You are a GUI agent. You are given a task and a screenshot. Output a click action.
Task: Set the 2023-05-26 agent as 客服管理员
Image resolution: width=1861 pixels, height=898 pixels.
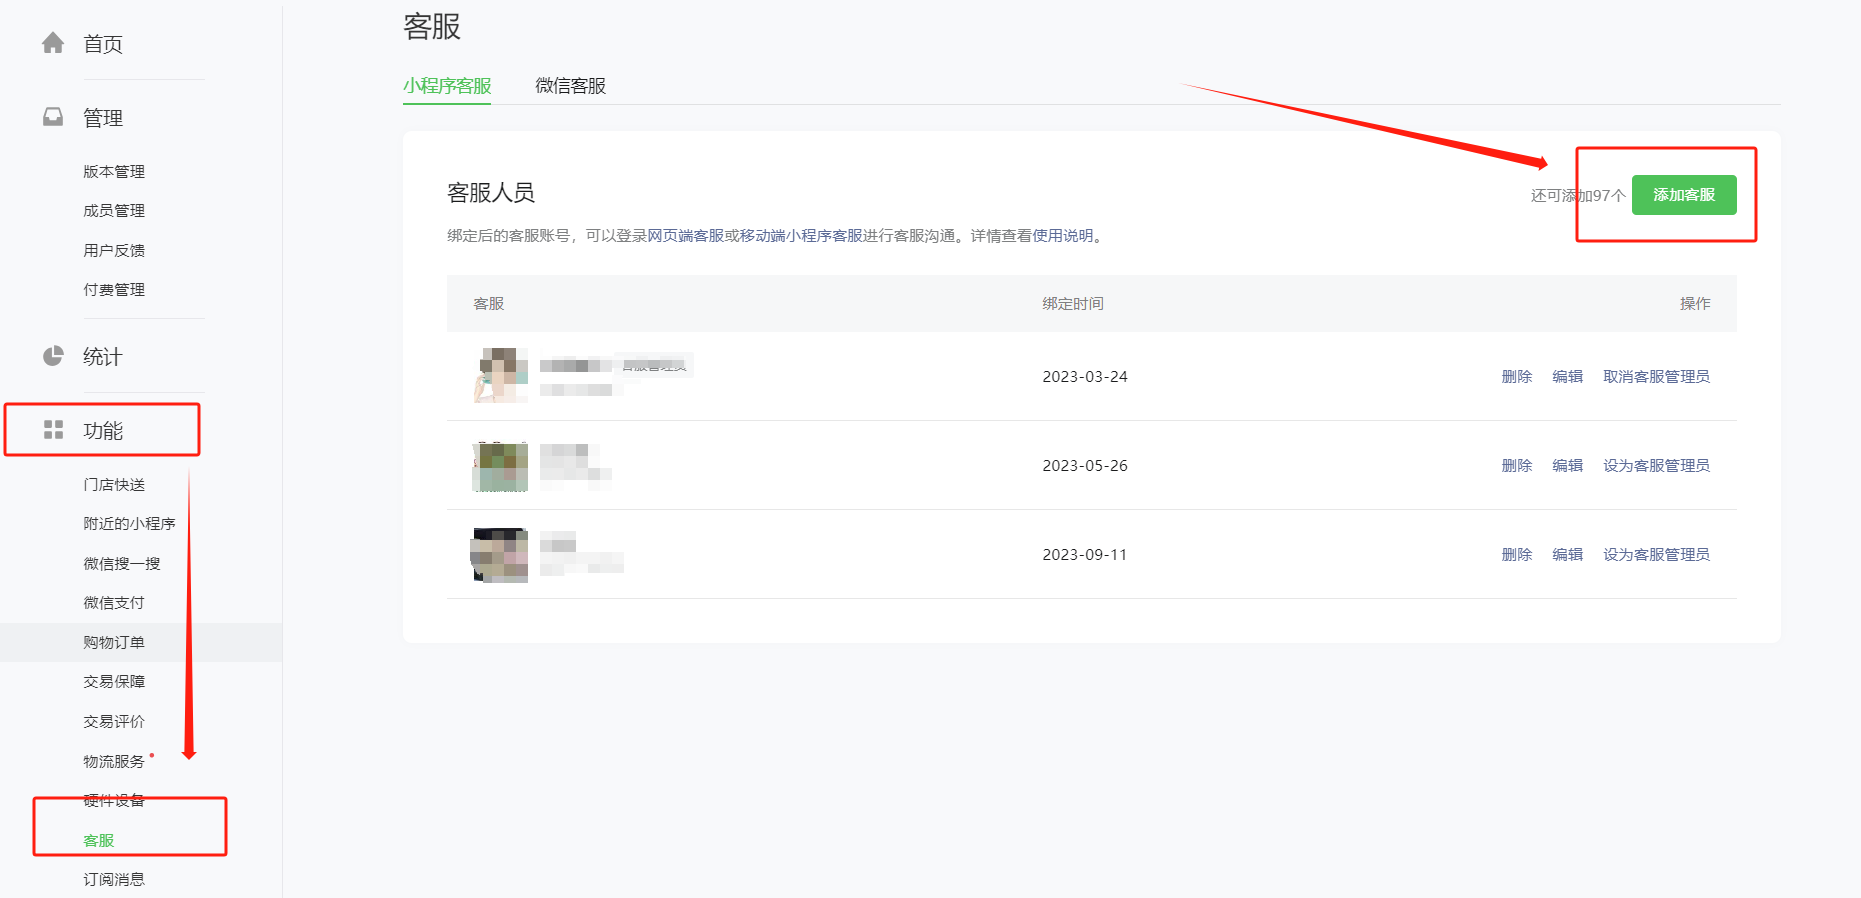[1656, 466]
